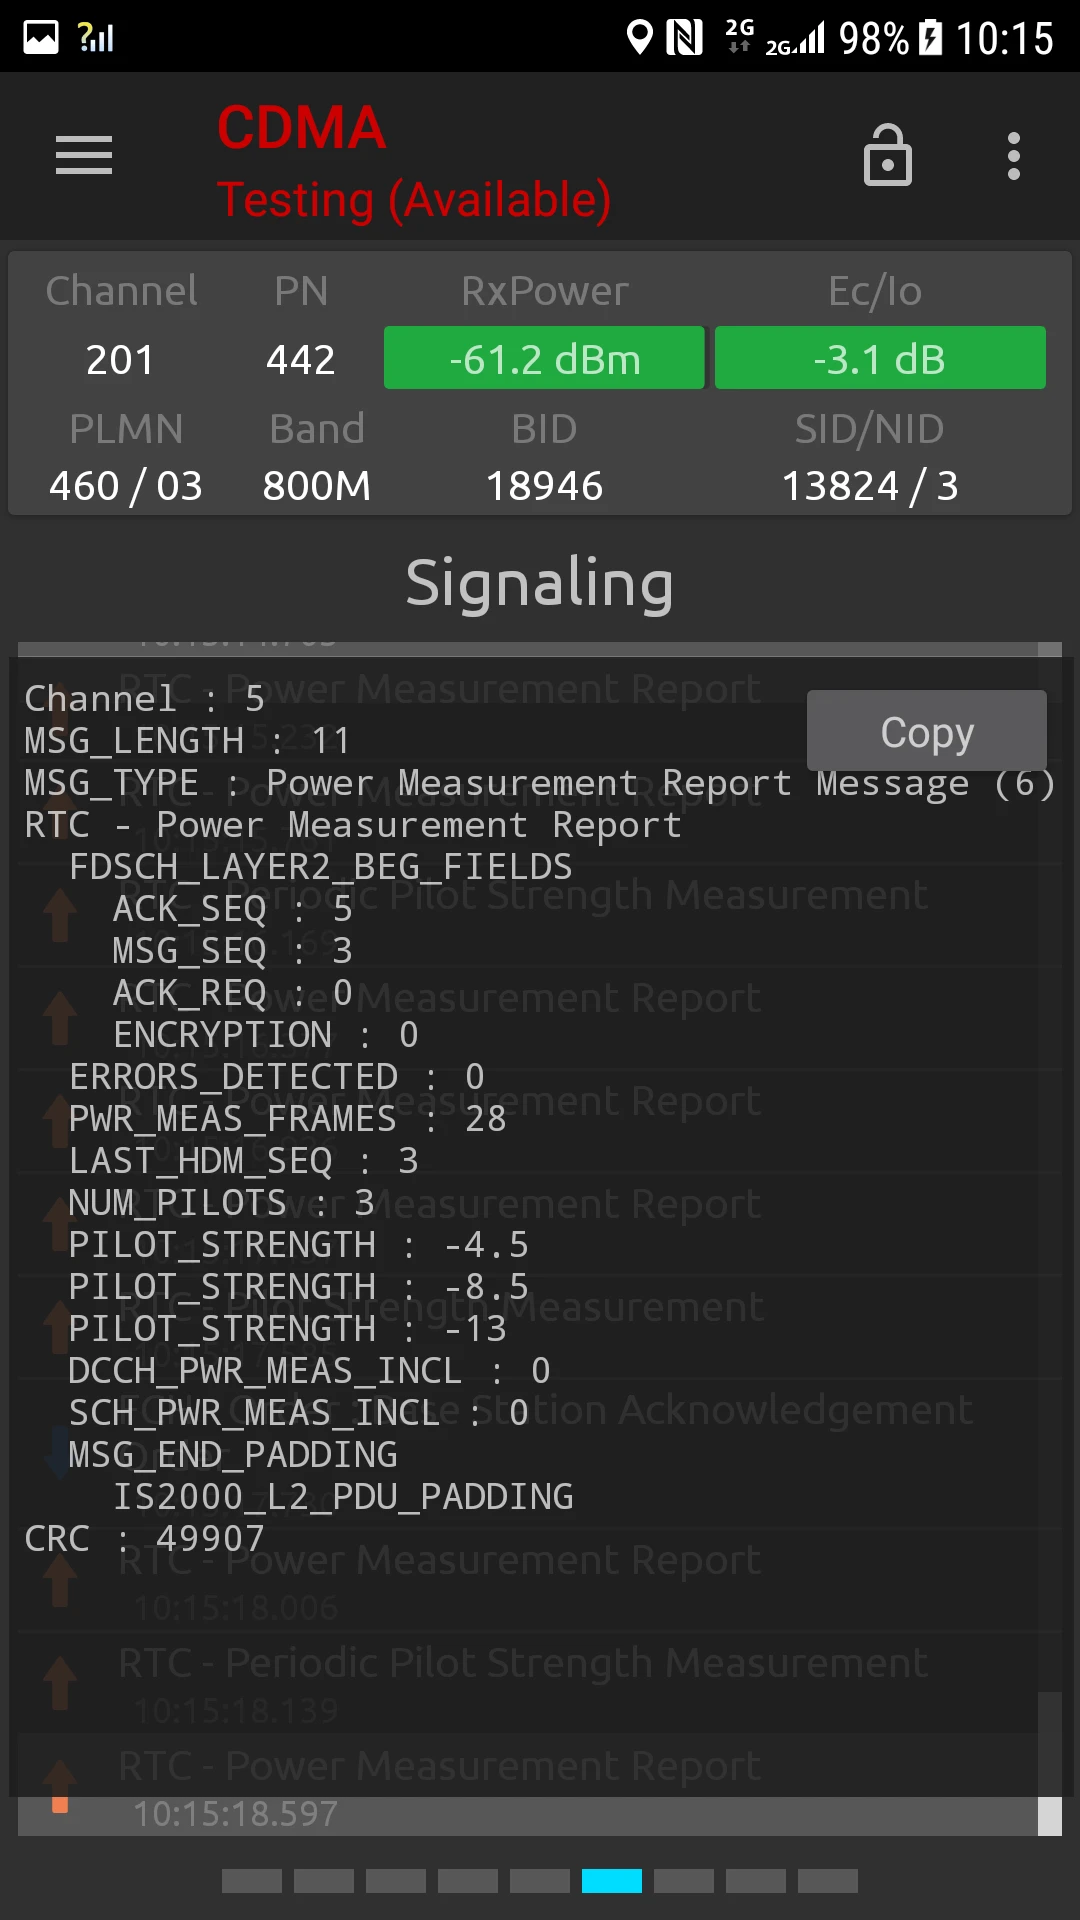Tap the -61.2 dBm RxPower indicator

(x=544, y=358)
